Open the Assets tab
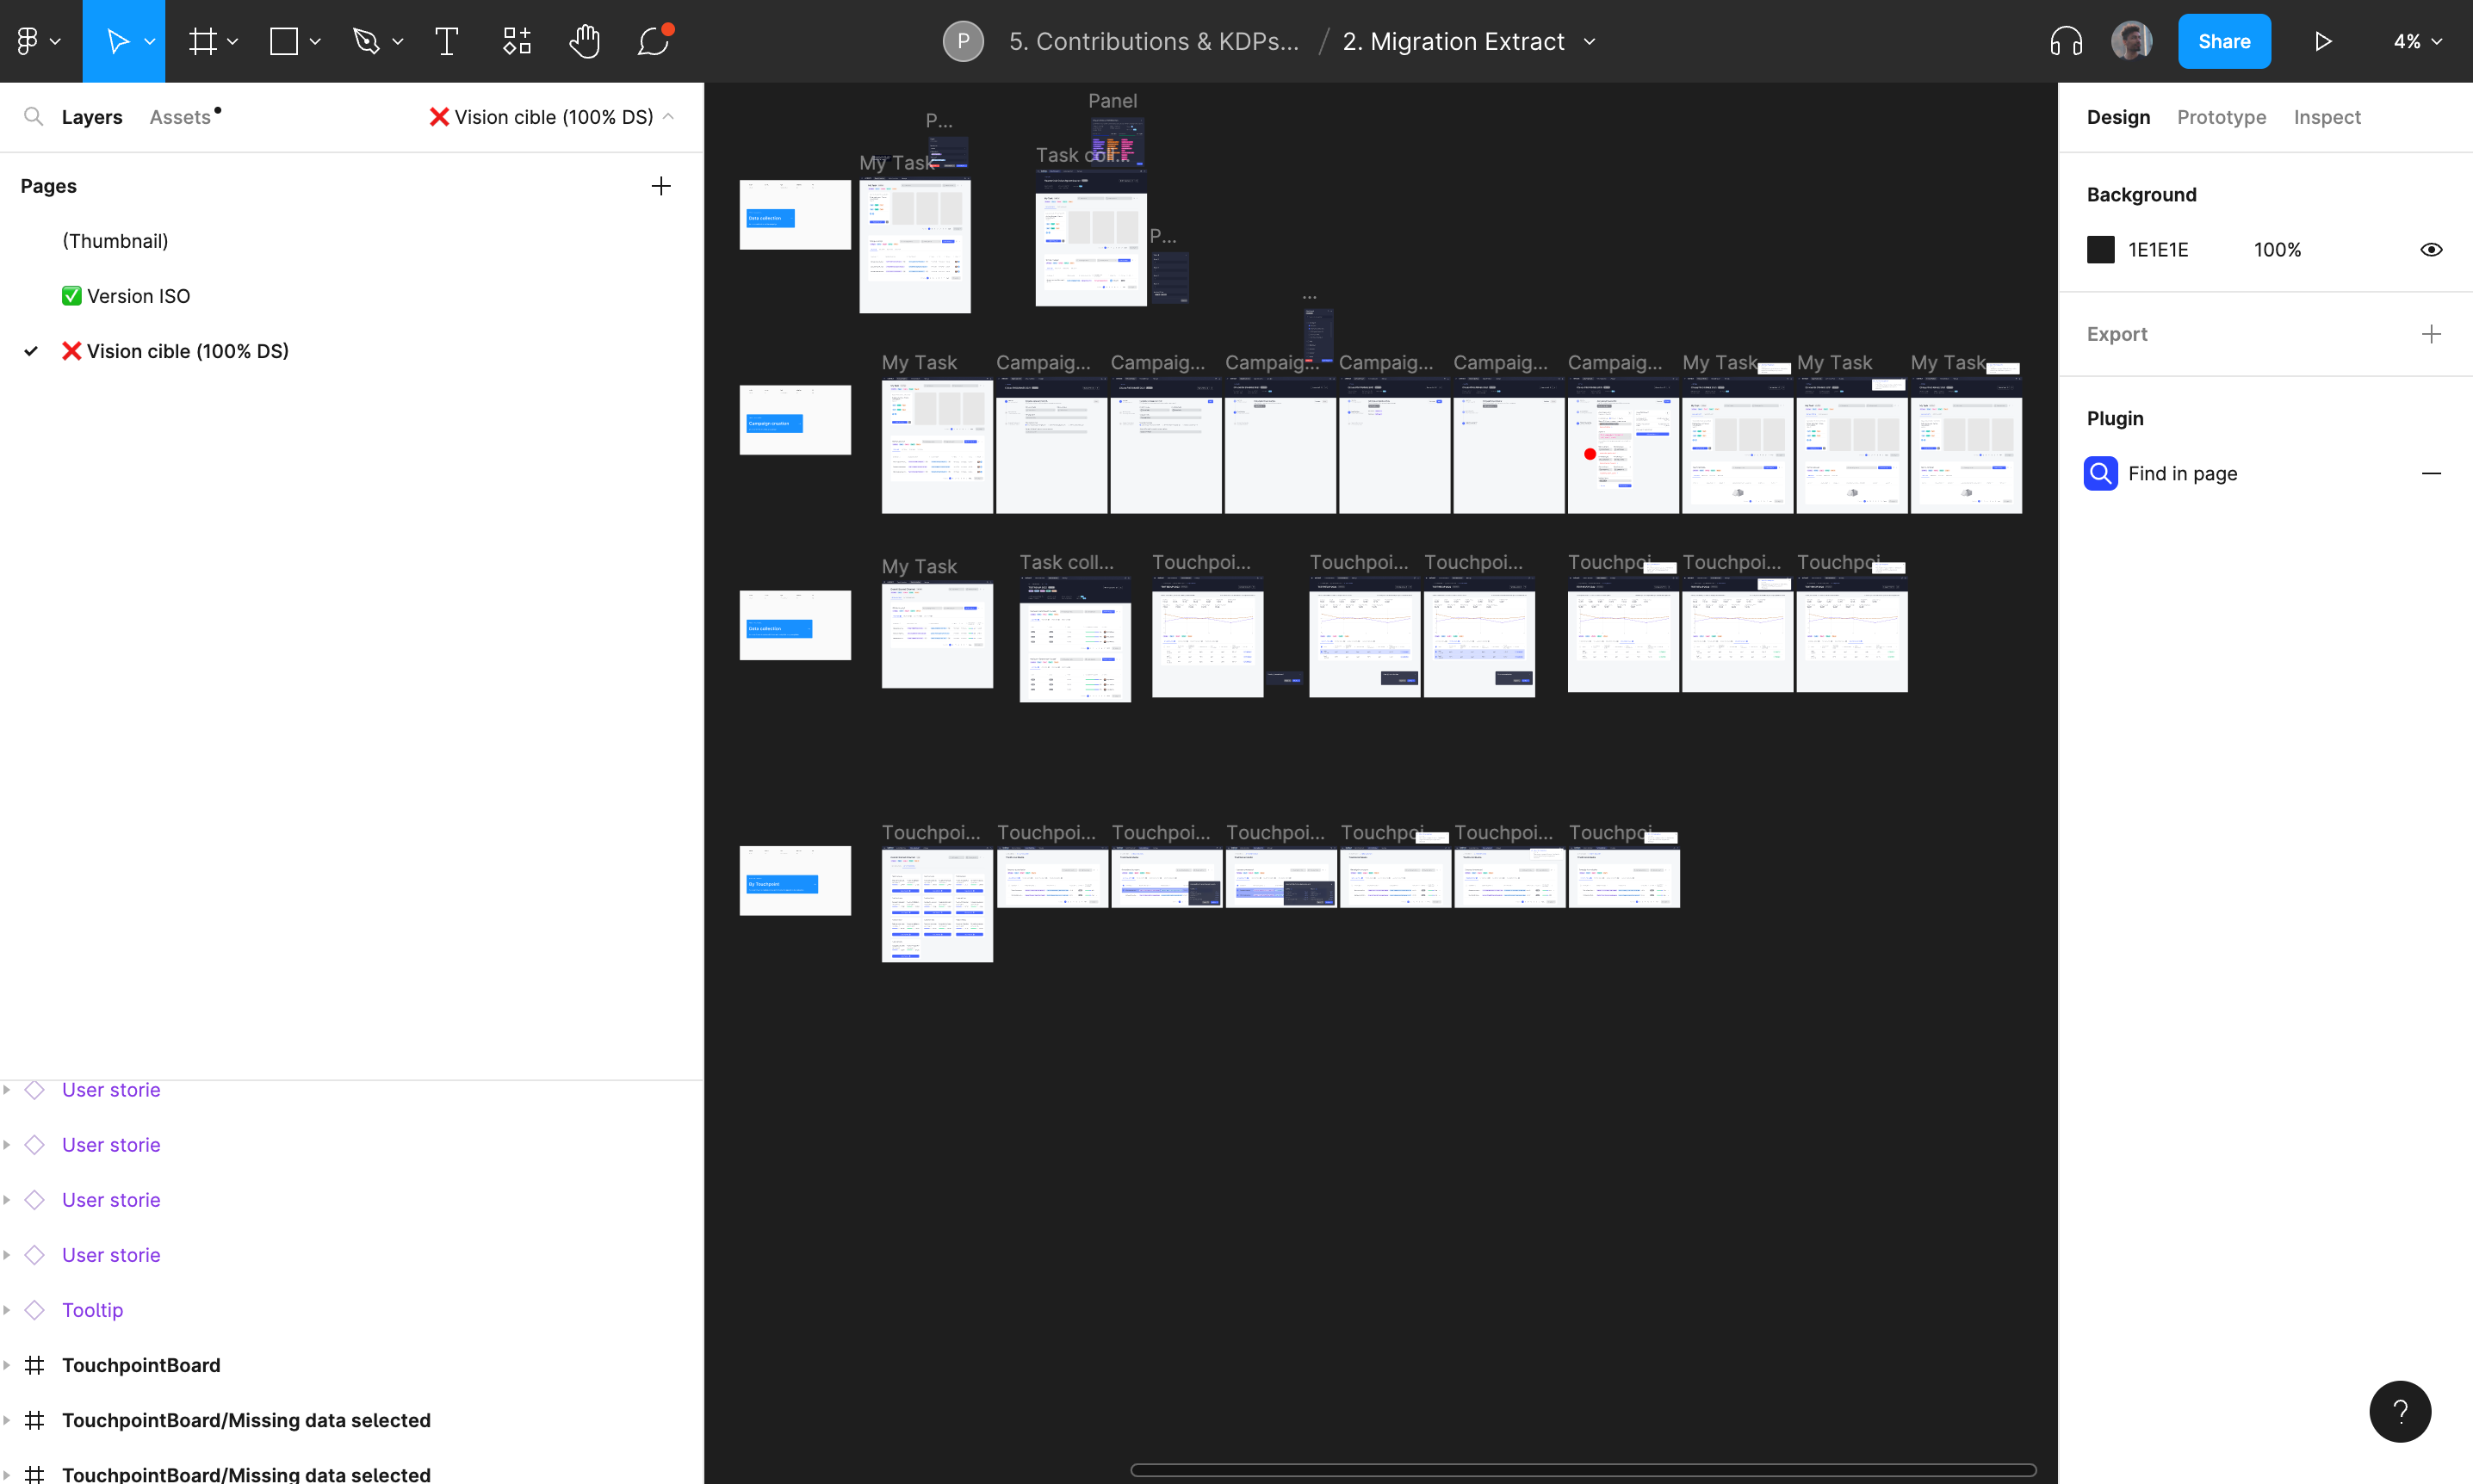Image resolution: width=2473 pixels, height=1484 pixels. (x=180, y=117)
